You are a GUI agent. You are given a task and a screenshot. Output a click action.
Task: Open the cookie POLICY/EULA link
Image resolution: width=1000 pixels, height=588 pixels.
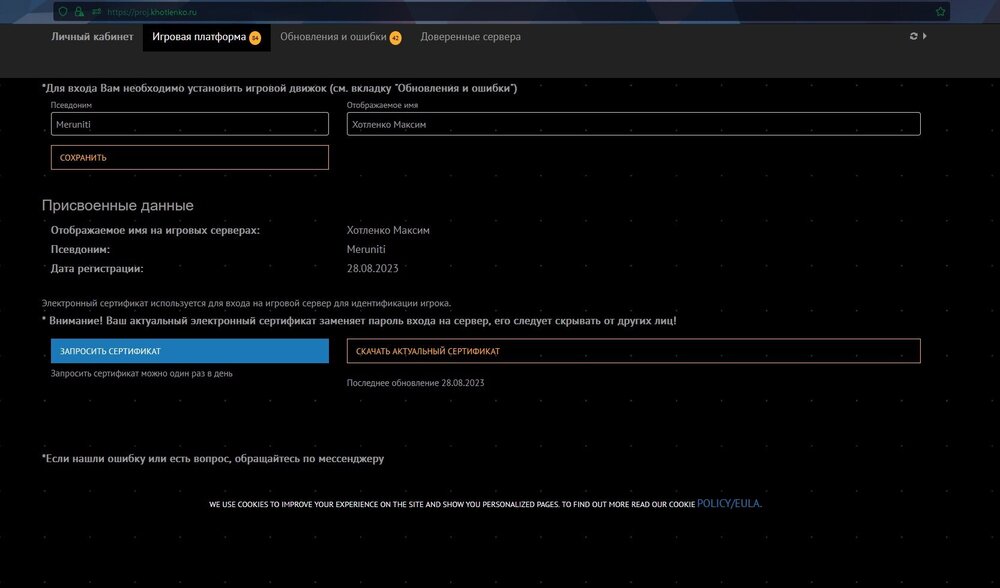[x=729, y=504]
